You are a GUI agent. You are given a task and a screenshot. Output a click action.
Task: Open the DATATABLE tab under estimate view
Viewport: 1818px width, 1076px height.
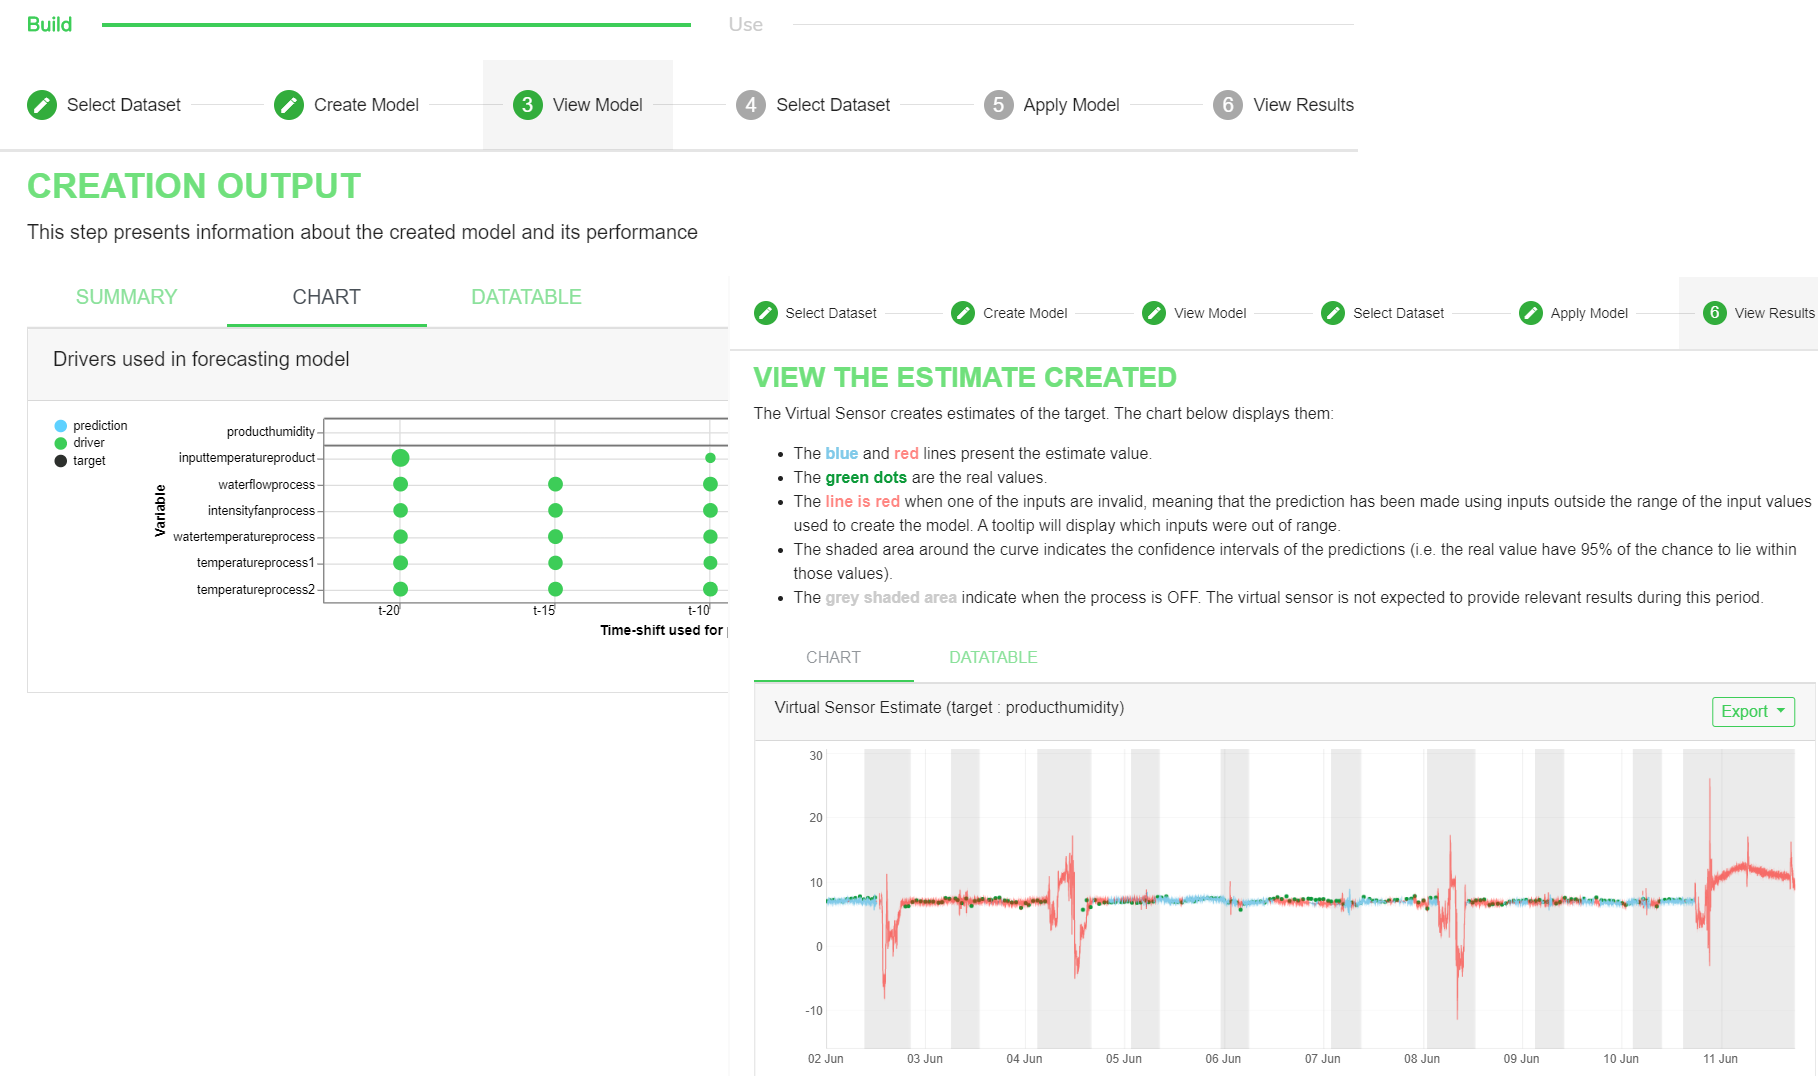coord(993,658)
